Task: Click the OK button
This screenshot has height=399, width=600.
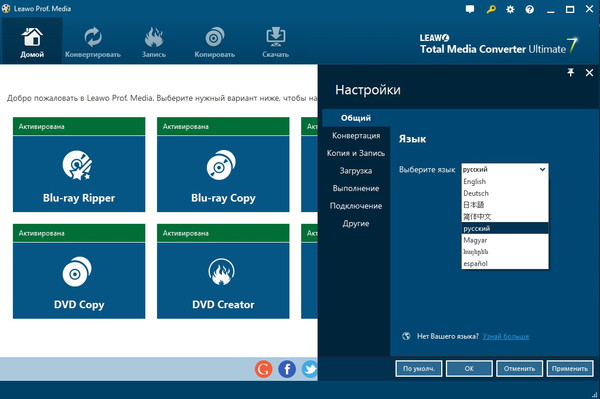Action: tap(469, 369)
